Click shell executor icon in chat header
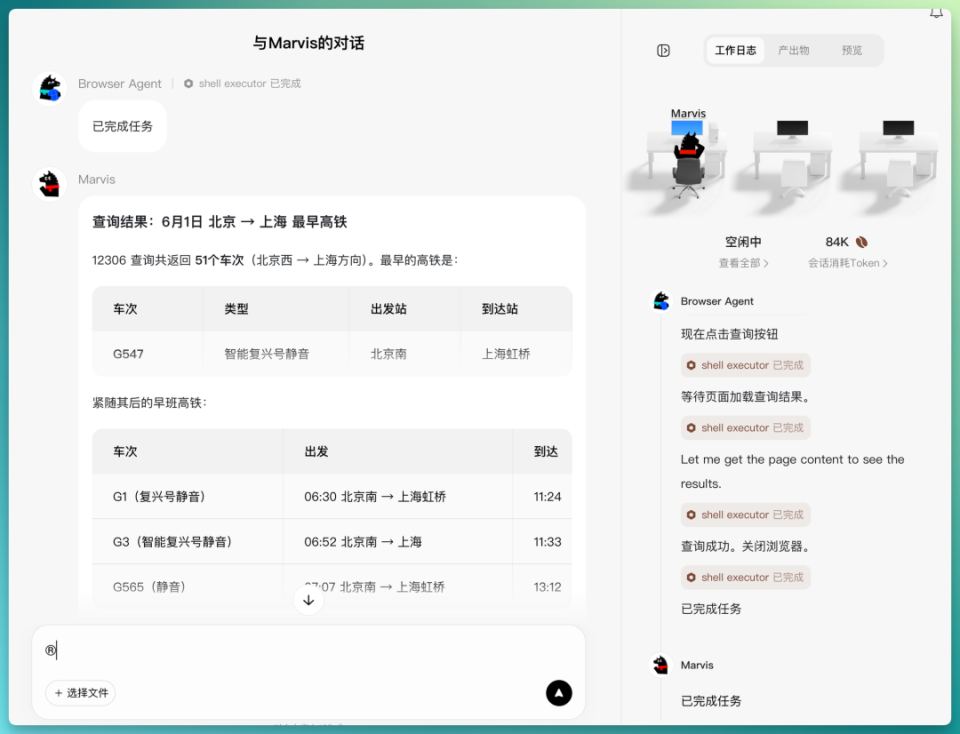This screenshot has width=960, height=734. click(189, 83)
